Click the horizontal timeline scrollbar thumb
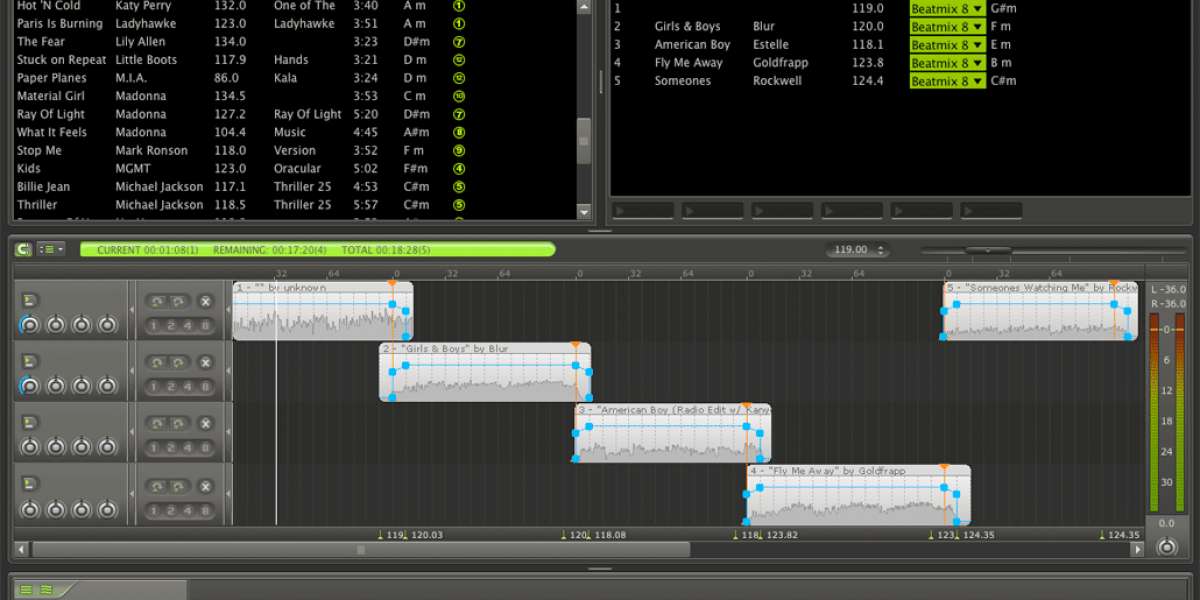 (361, 549)
